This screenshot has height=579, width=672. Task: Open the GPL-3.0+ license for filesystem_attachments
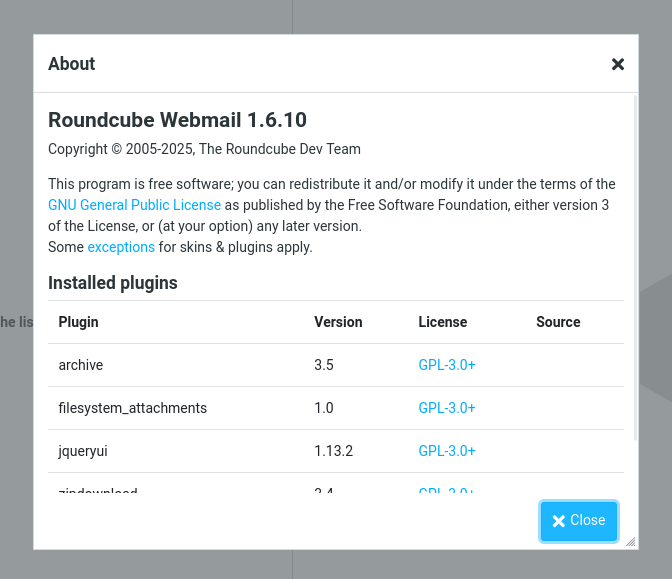(446, 408)
